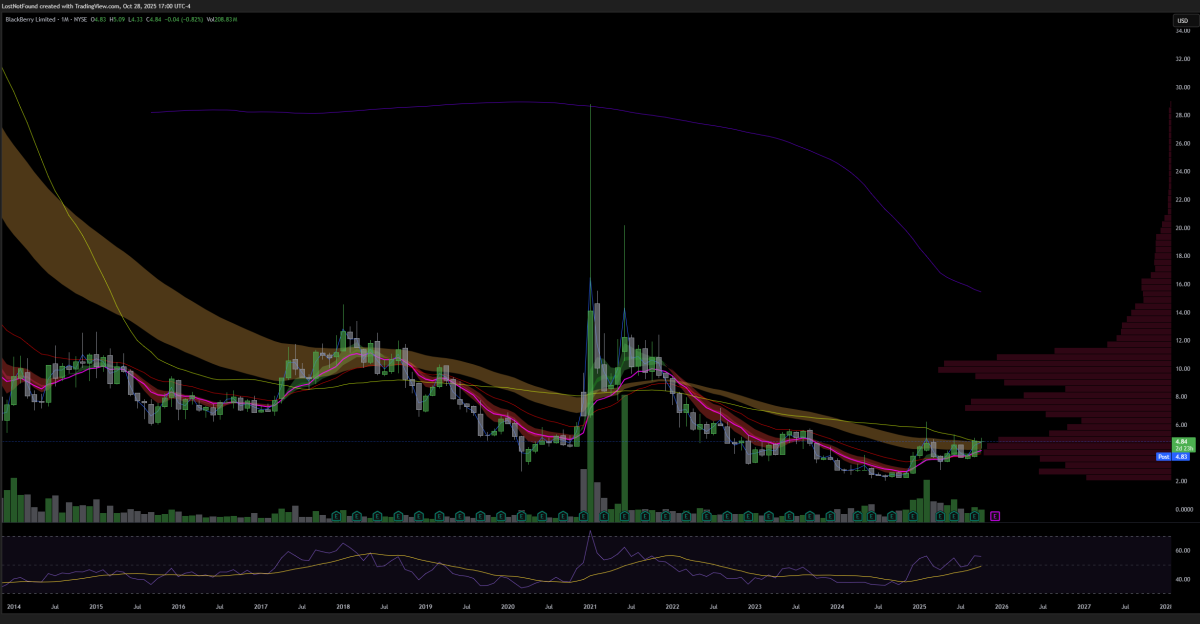
Task: Click the 10.00 level on price scale
Action: 1182,369
